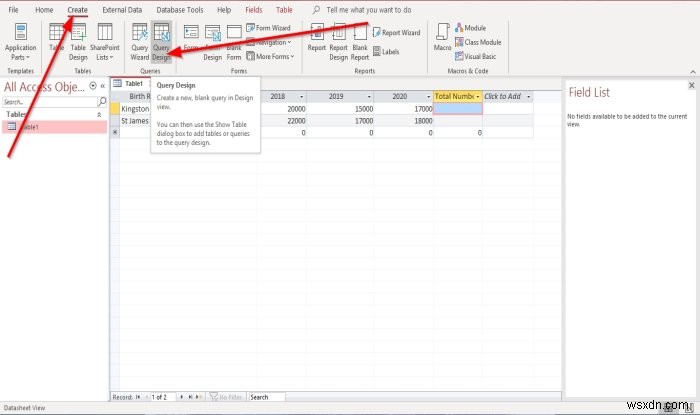Screen dimensions: 700x415
Task: Open the Click to Add dropdown
Action: (529, 96)
